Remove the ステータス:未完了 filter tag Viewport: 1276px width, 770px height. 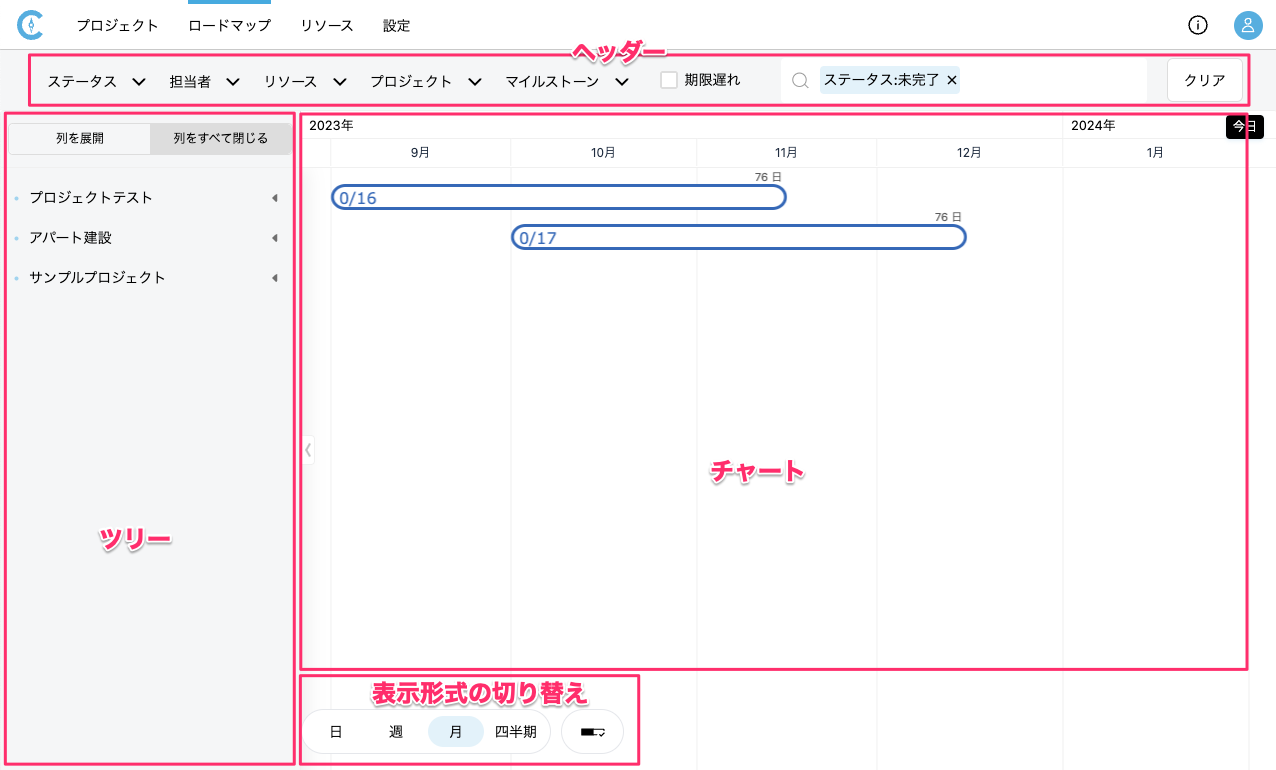coord(952,80)
